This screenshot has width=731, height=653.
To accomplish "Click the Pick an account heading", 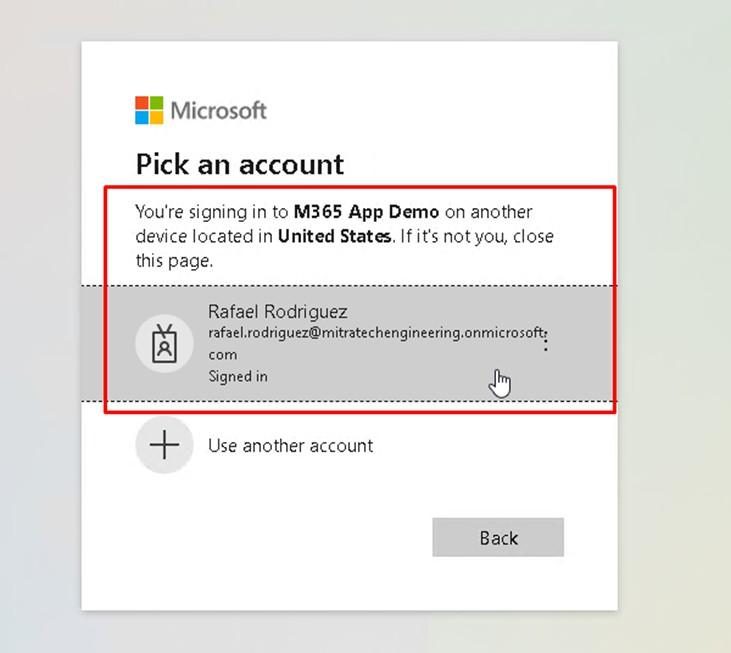I will [240, 164].
